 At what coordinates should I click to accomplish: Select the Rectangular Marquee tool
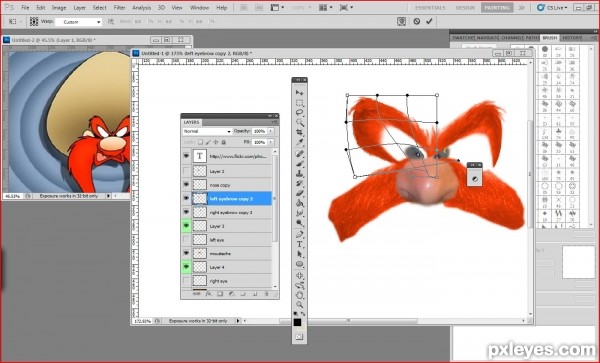pyautogui.click(x=299, y=103)
